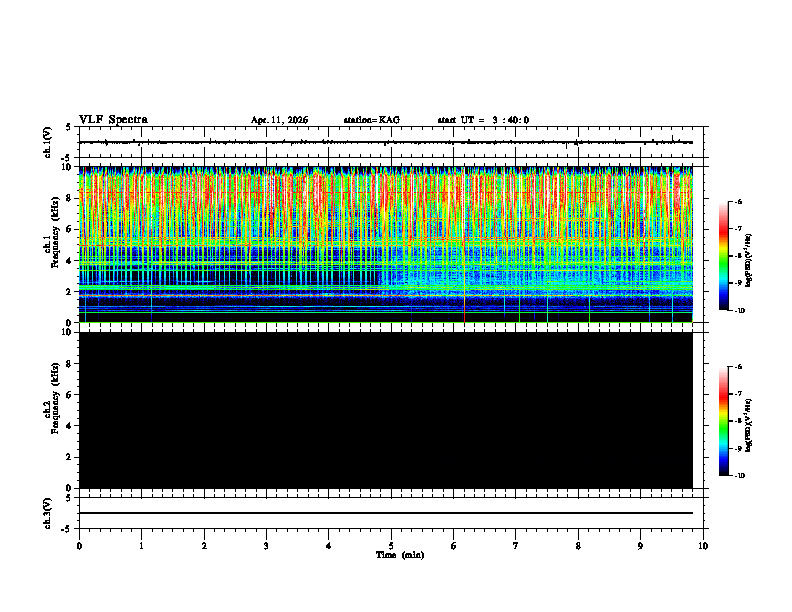This screenshot has width=792, height=612.
Task: Click the ch.1 colorbar "log(PSD)(V²/Hz)" label
Action: pyautogui.click(x=749, y=261)
